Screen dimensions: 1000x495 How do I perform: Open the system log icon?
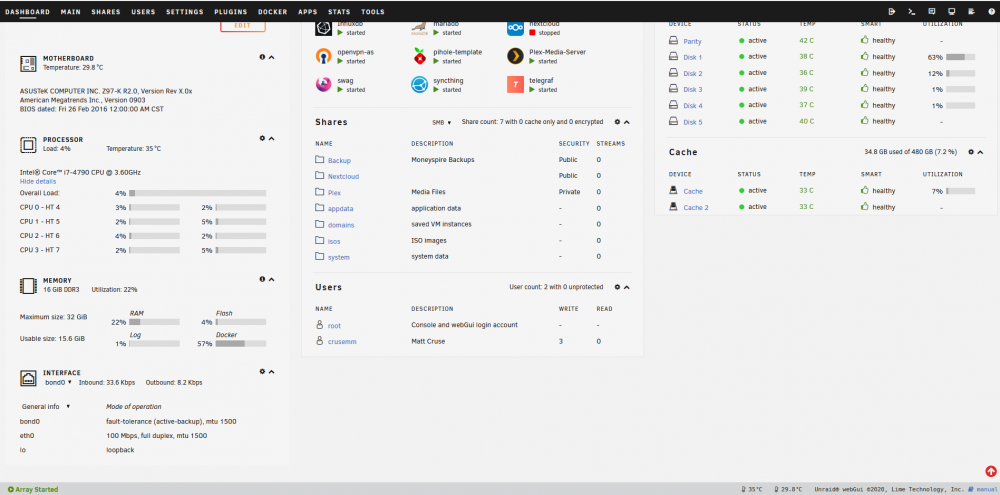pyautogui.click(x=971, y=11)
